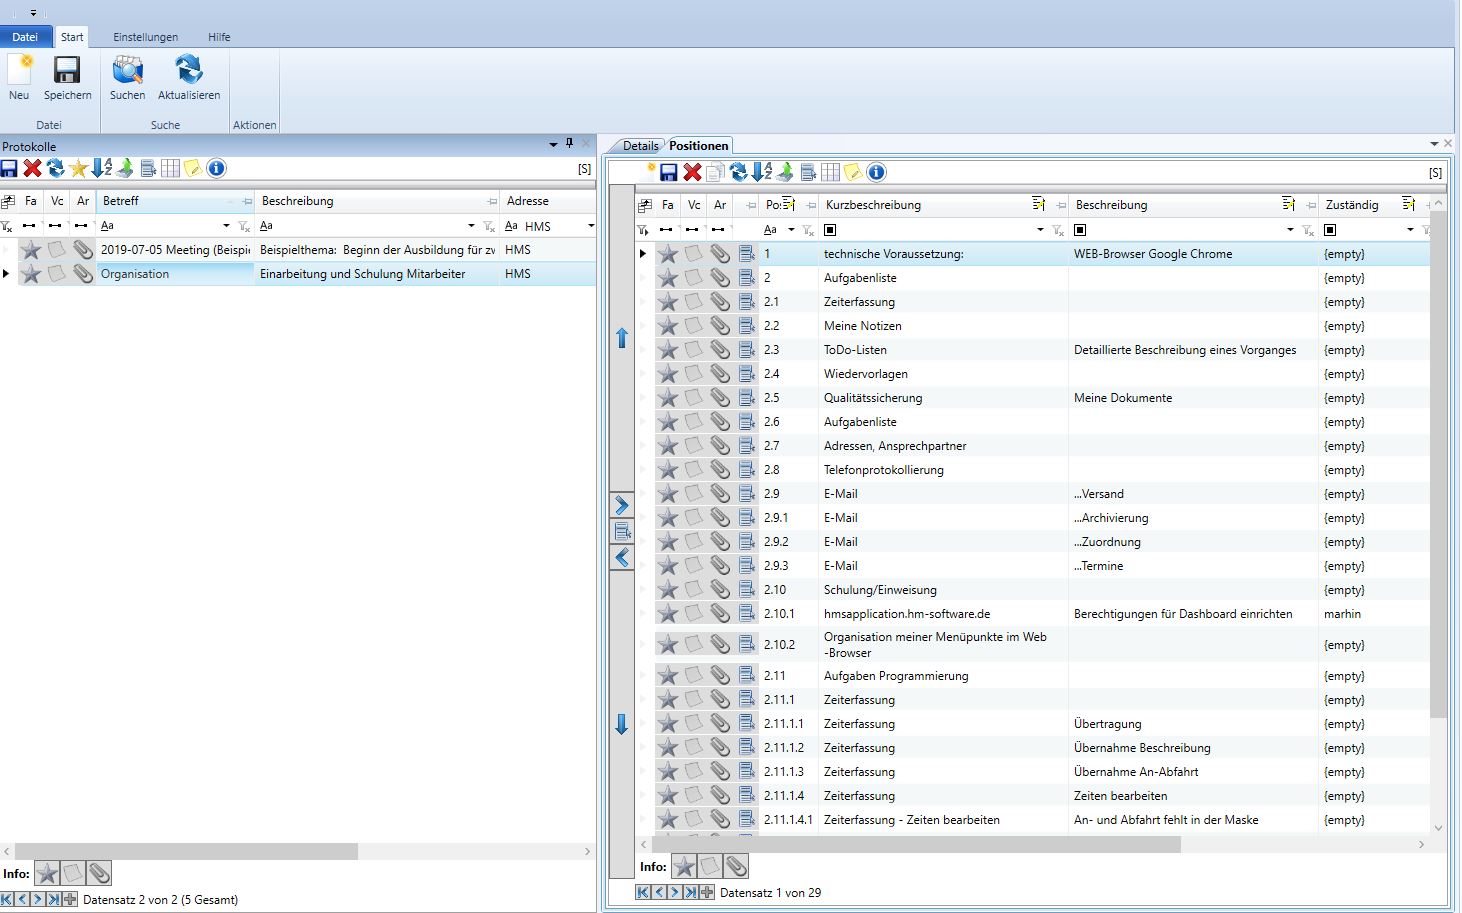The width and height of the screenshot is (1462, 913).
Task: Open Pos column filter dropdown
Action: pyautogui.click(x=791, y=230)
